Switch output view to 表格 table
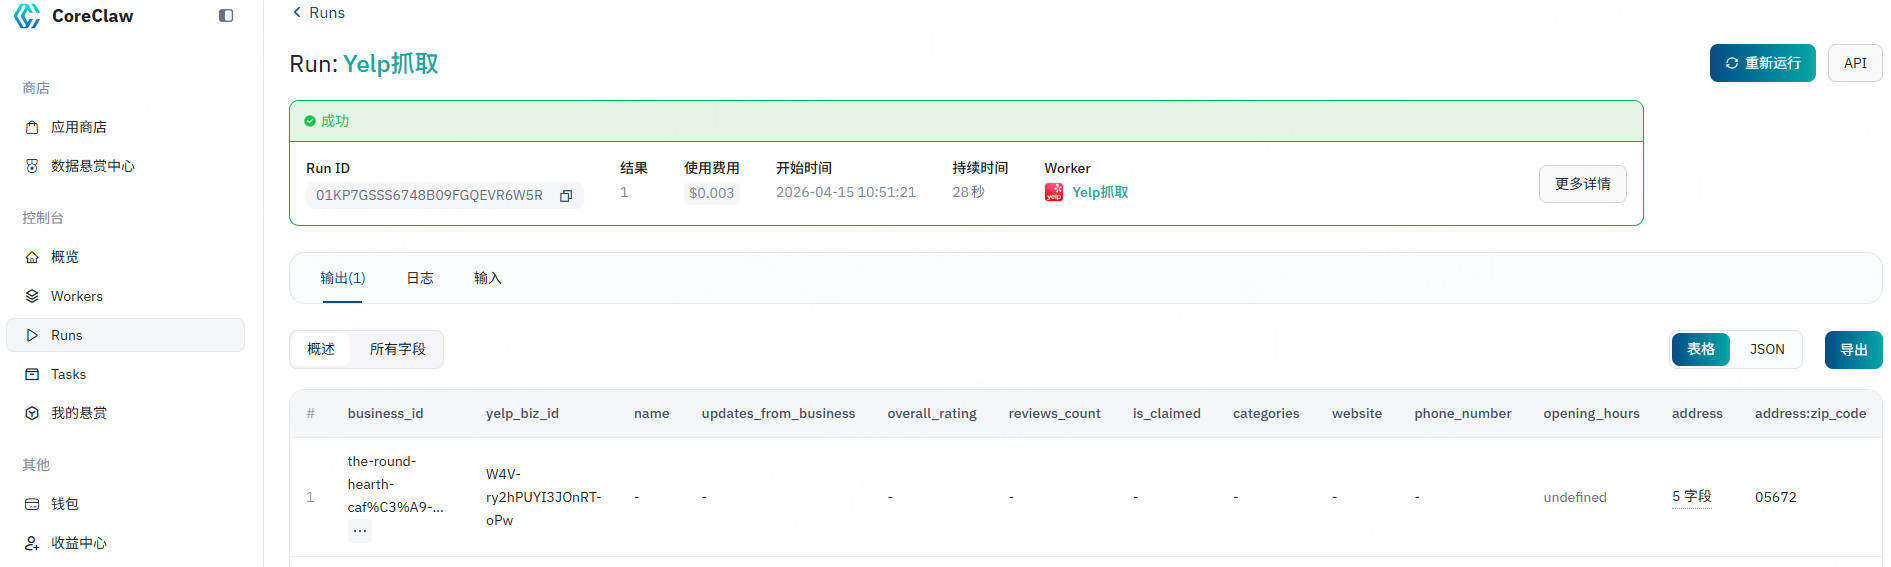Image resolution: width=1891 pixels, height=567 pixels. pyautogui.click(x=1700, y=349)
